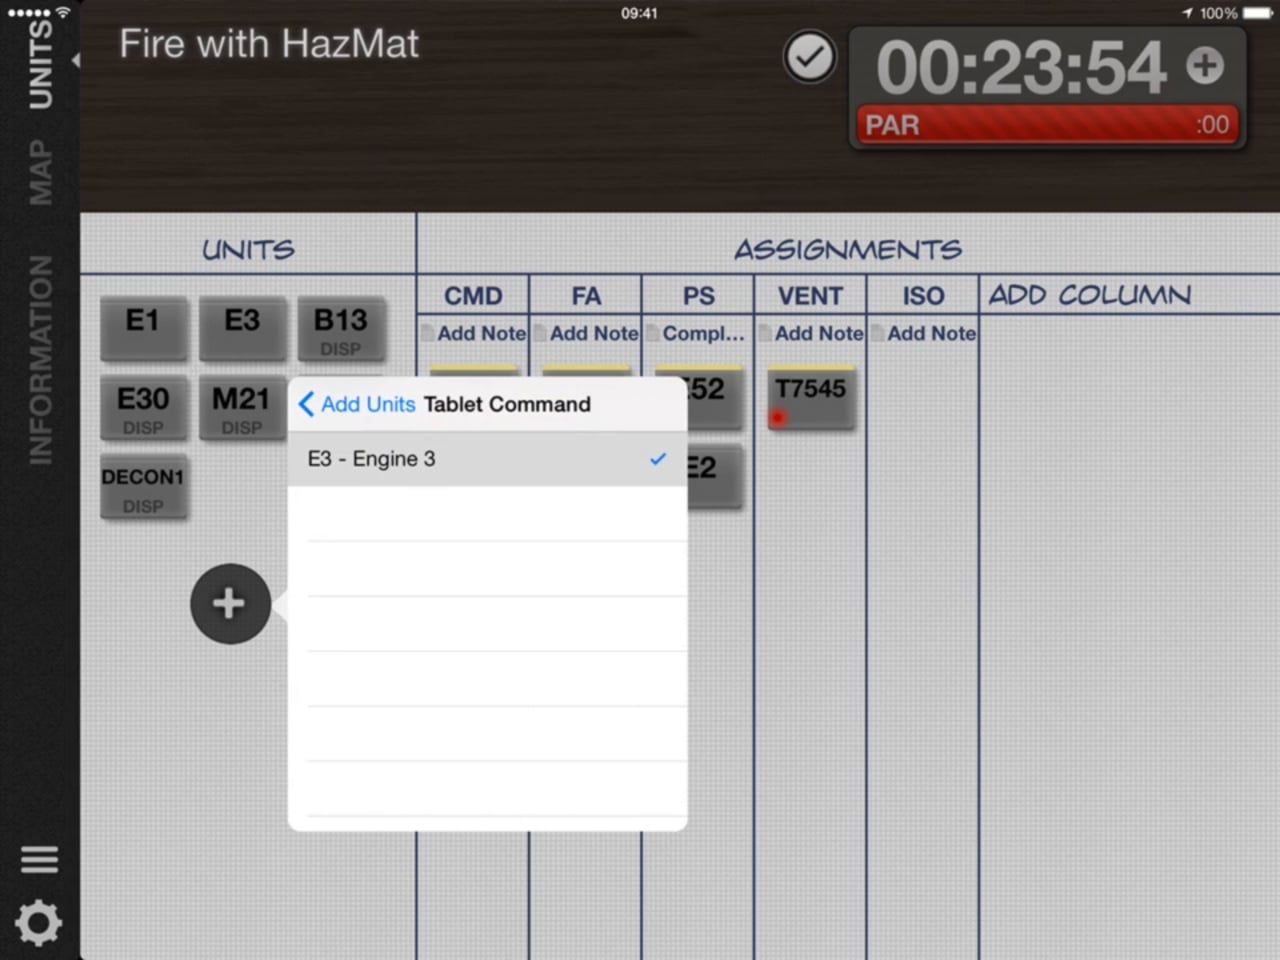Viewport: 1280px width, 960px height.
Task: Tap the checkmark circle beside the timer
Action: 809,58
